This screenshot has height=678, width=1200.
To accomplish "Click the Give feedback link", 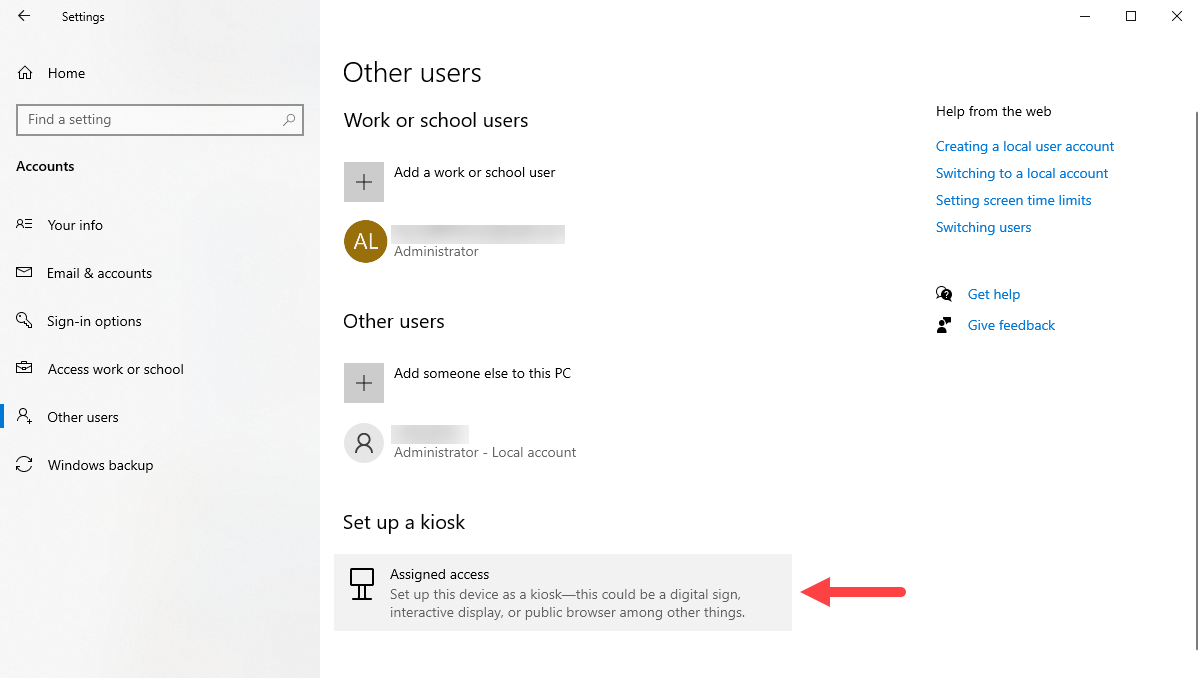I will [x=1011, y=325].
